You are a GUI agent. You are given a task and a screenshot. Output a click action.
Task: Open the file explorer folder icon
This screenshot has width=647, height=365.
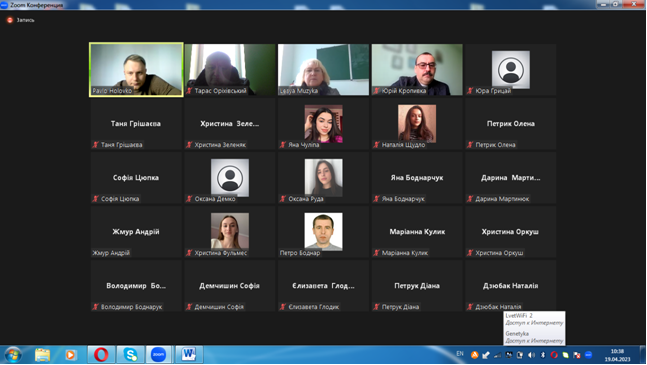(x=42, y=355)
